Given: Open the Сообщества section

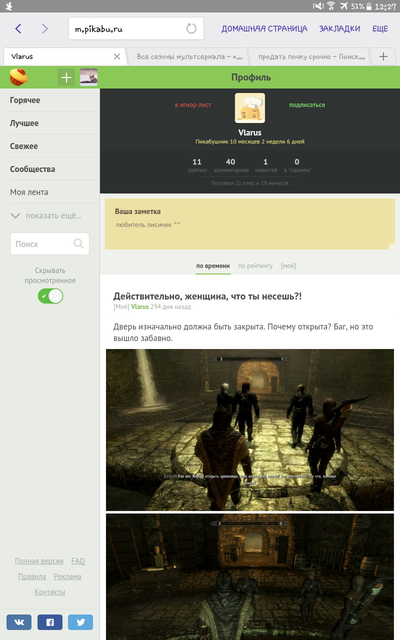Looking at the screenshot, I should [33, 169].
